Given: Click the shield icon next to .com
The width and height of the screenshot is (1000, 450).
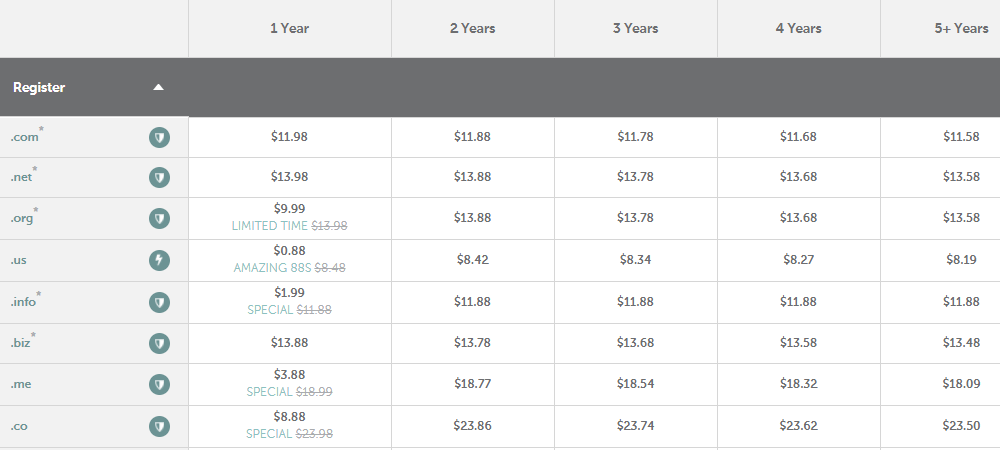Looking at the screenshot, I should click(159, 137).
